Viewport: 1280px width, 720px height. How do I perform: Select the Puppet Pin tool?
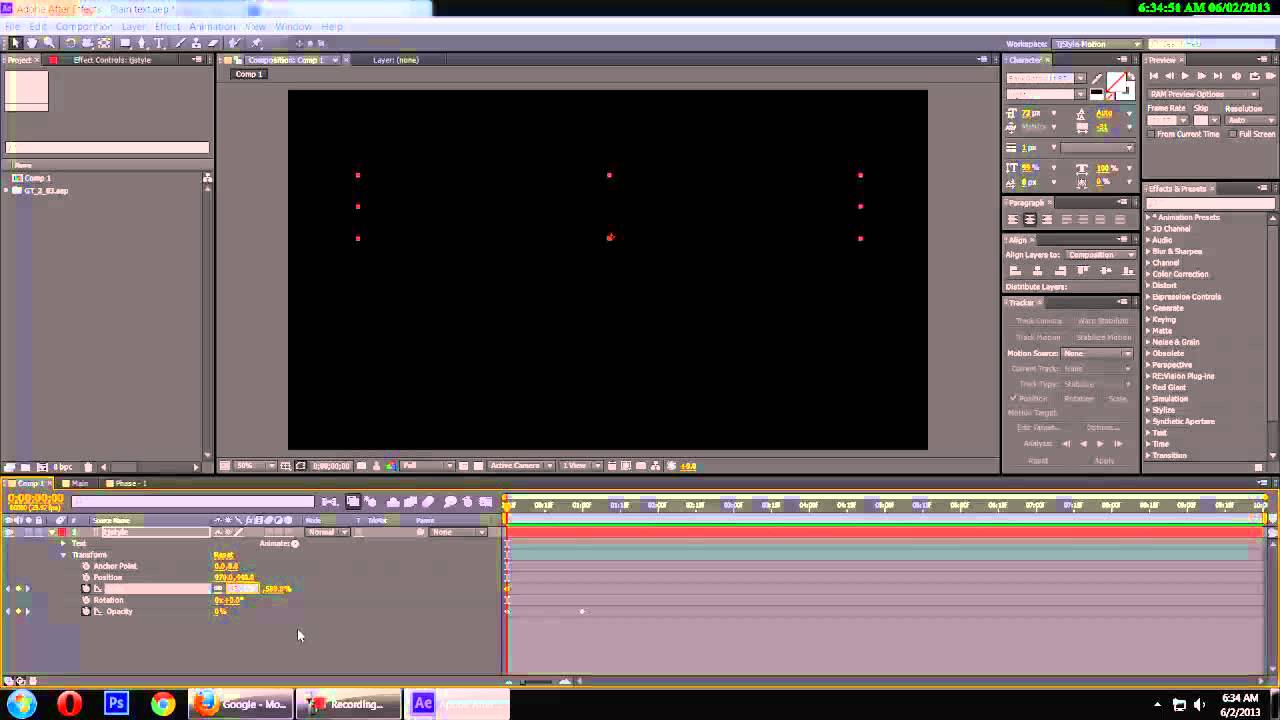pyautogui.click(x=256, y=43)
